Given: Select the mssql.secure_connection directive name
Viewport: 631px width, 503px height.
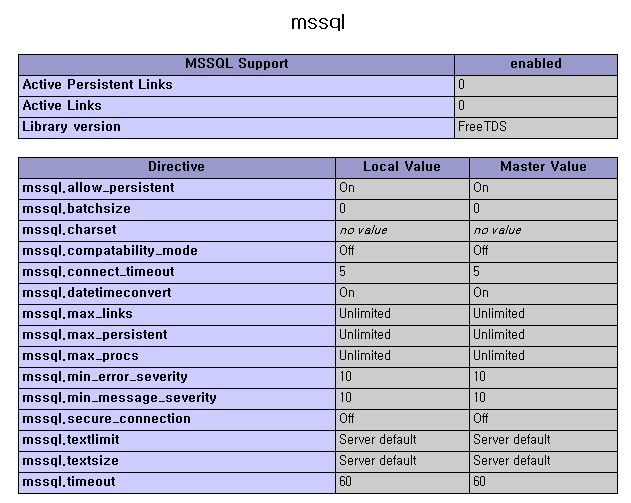Looking at the screenshot, I should (106, 419).
